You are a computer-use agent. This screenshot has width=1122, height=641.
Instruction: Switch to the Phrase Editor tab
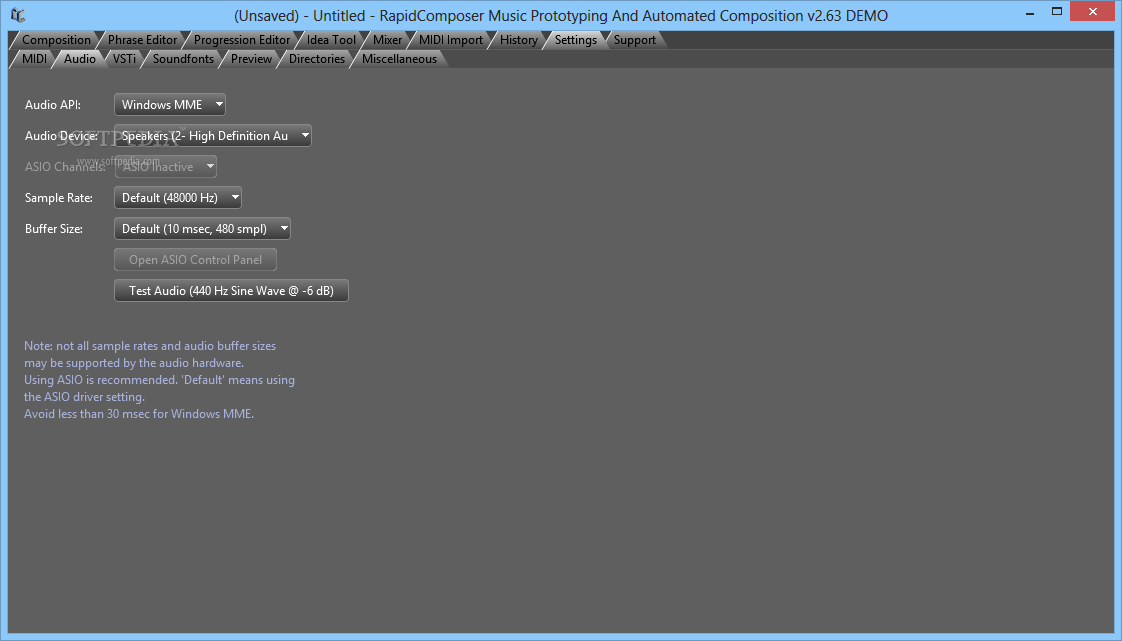pos(142,40)
